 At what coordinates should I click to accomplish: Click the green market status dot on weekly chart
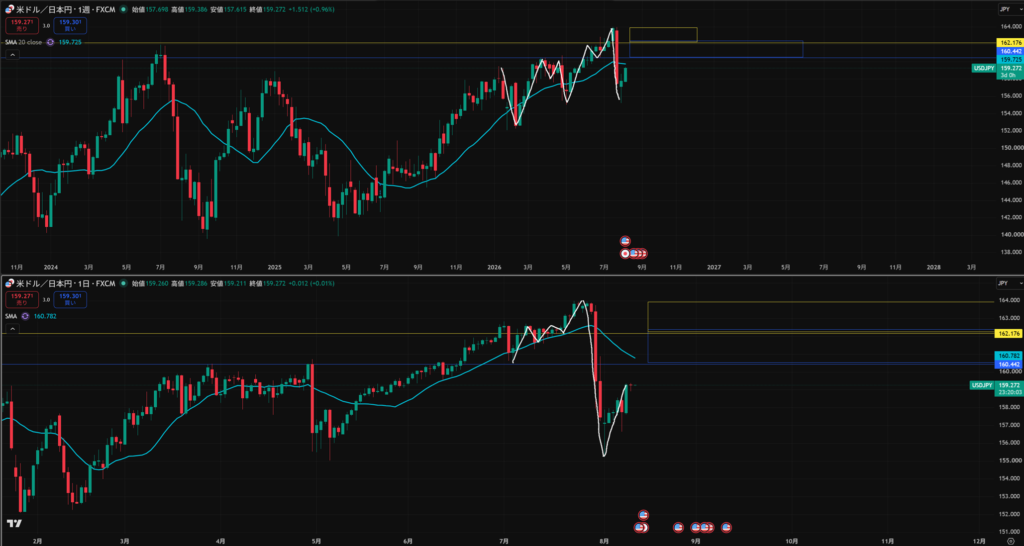pos(125,10)
